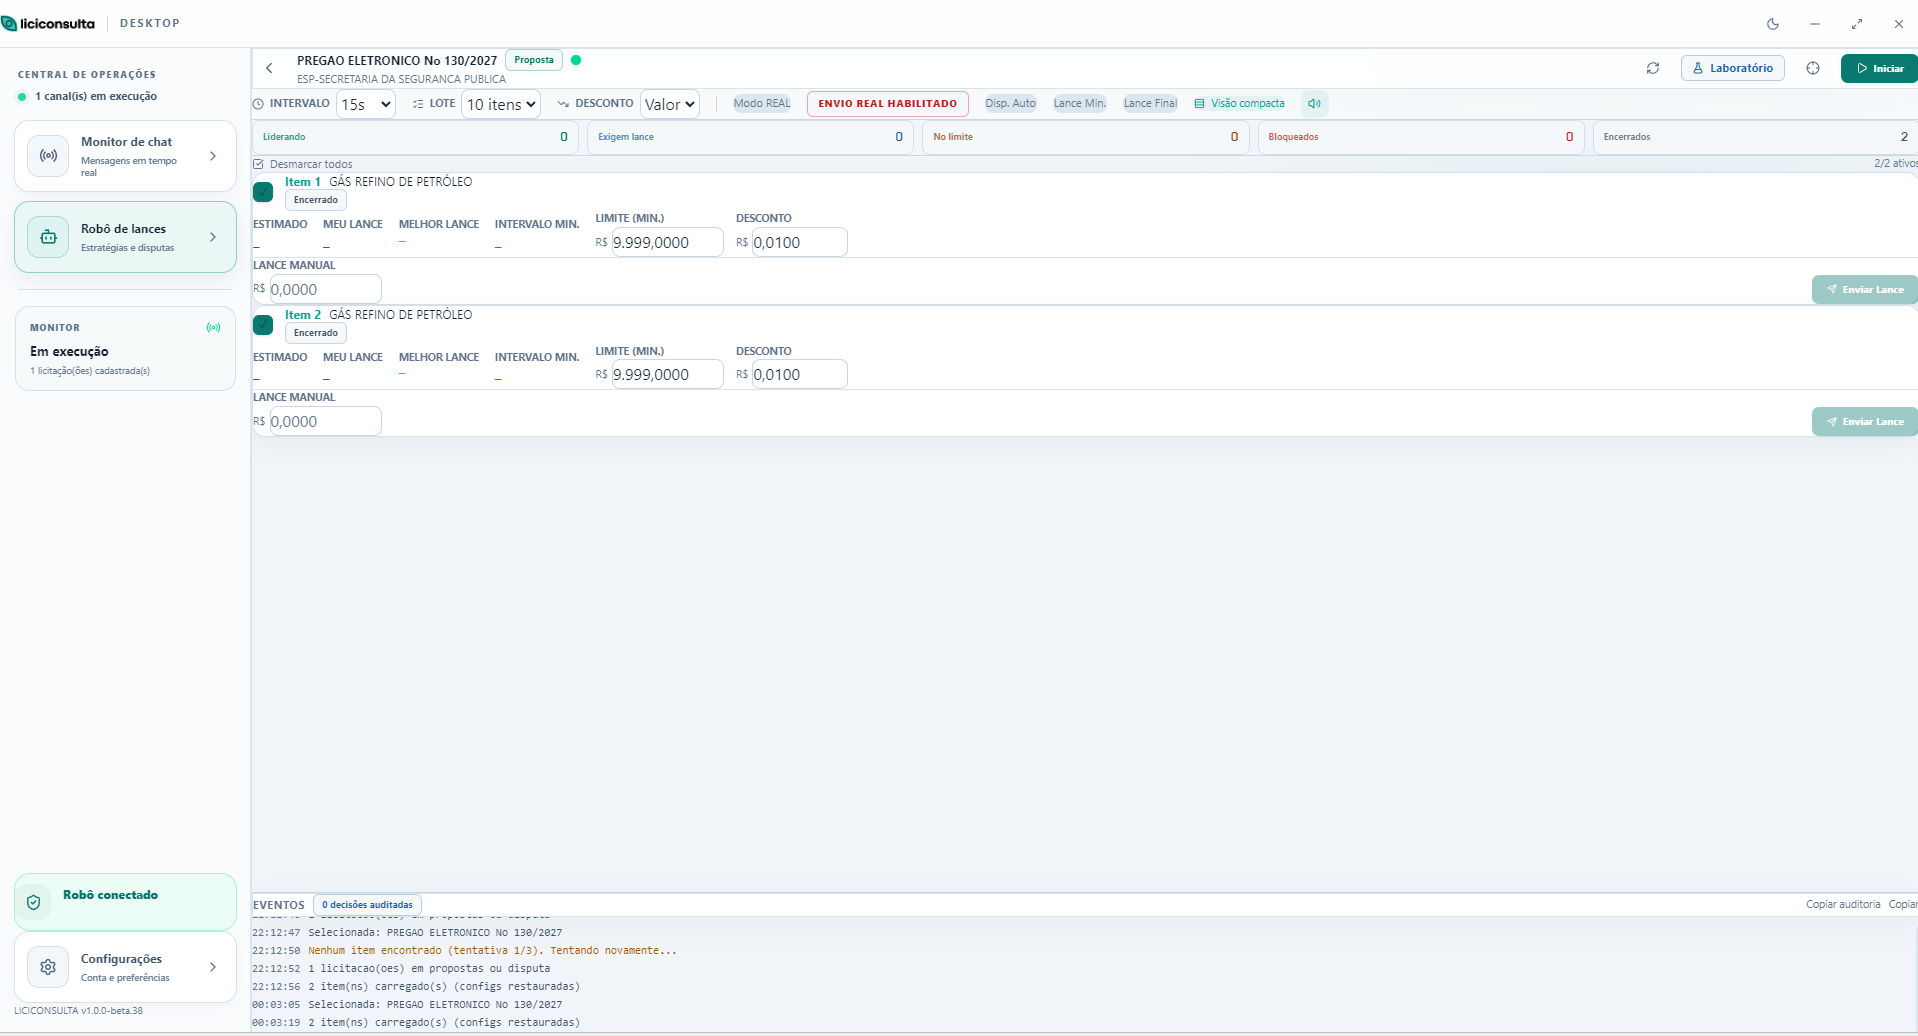Filter by the Bloqueados status card
This screenshot has width=1918, height=1036.
(1420, 137)
